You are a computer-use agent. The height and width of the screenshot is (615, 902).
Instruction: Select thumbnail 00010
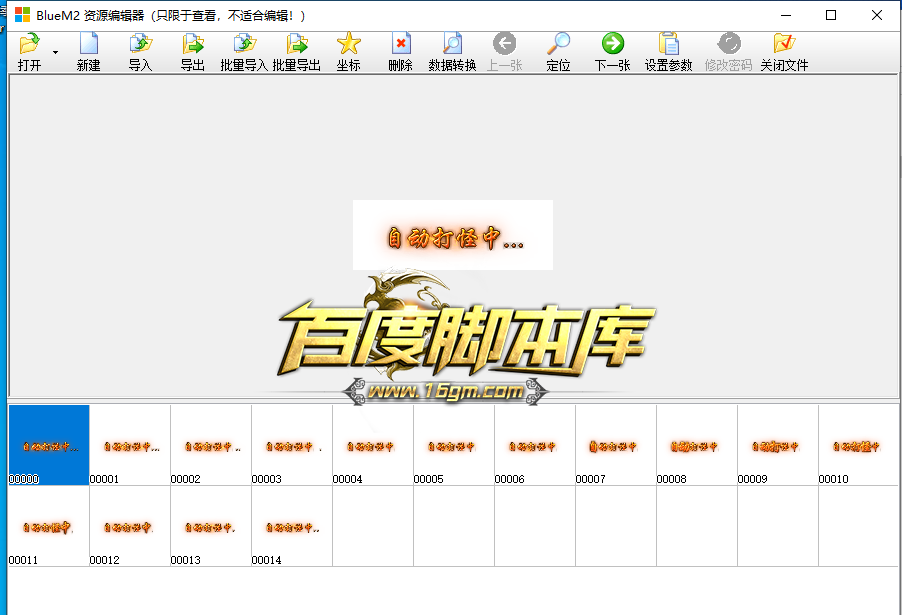click(x=859, y=445)
